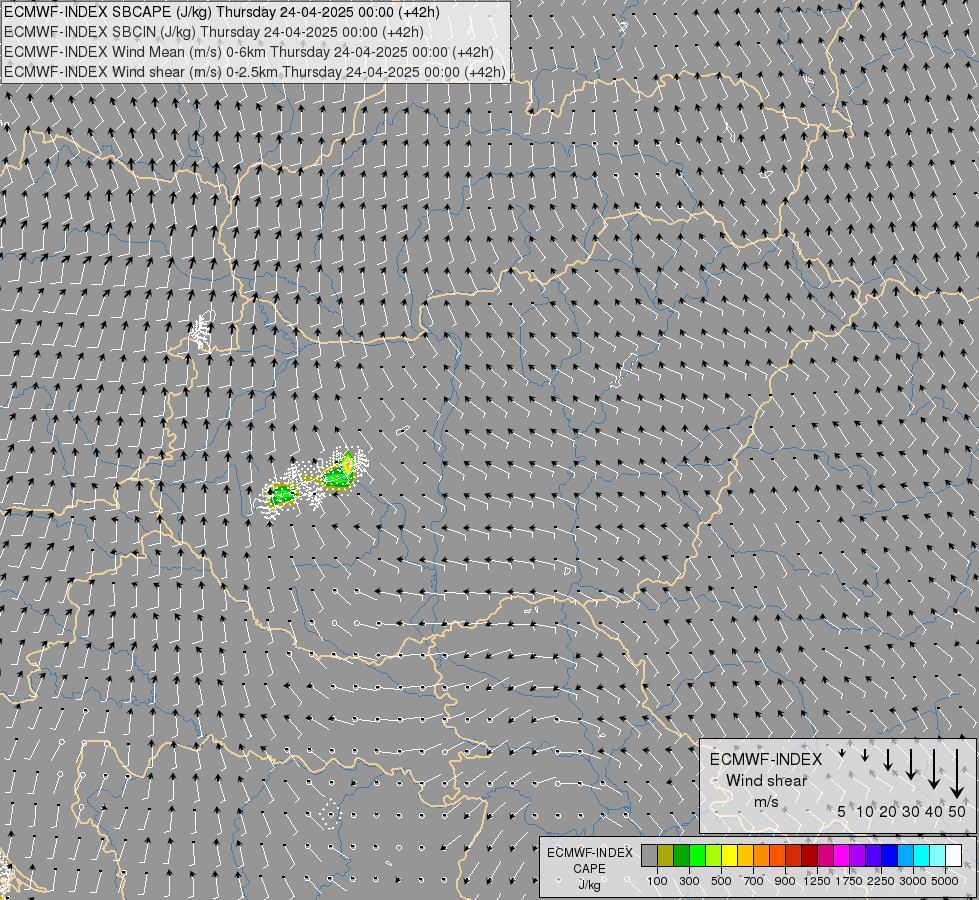Click the 30 m/s wind shear legend arrow

(911, 764)
